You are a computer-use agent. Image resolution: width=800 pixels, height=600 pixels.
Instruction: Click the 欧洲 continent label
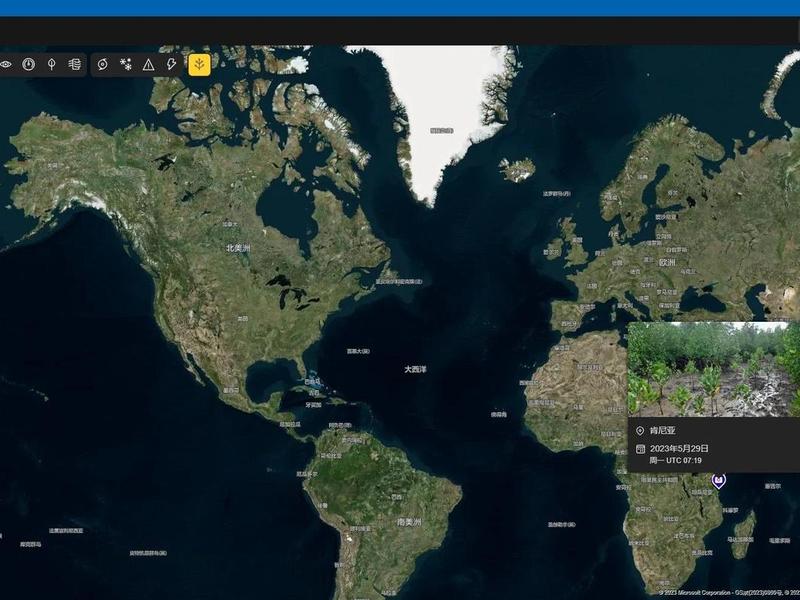pos(667,262)
